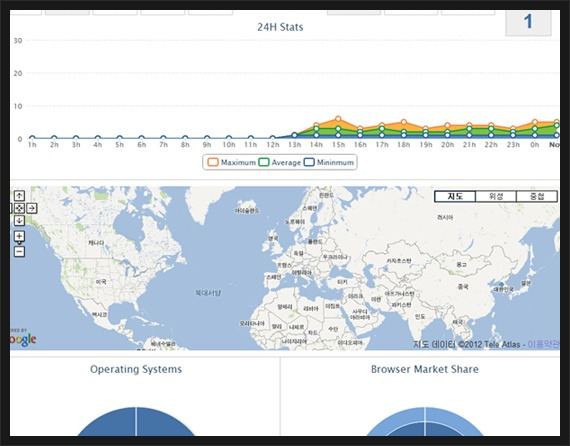Click the 미국 label on the map
Image resolution: width=570 pixels, height=446 pixels.
(101, 282)
